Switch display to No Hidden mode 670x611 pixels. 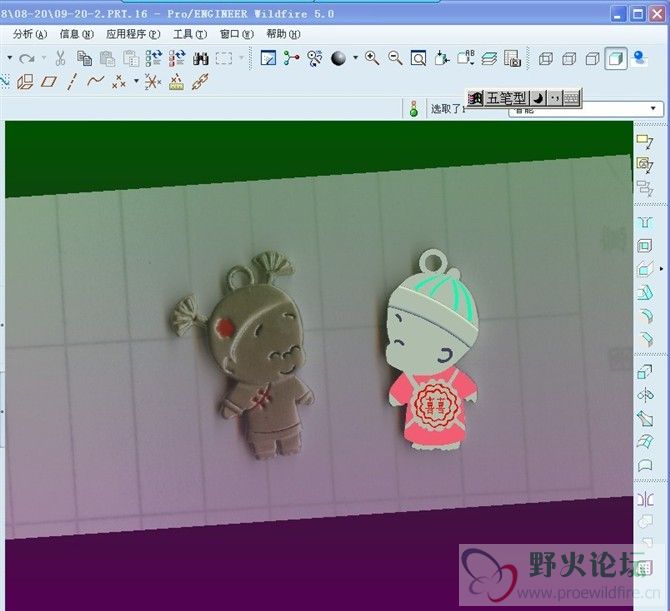tap(592, 58)
